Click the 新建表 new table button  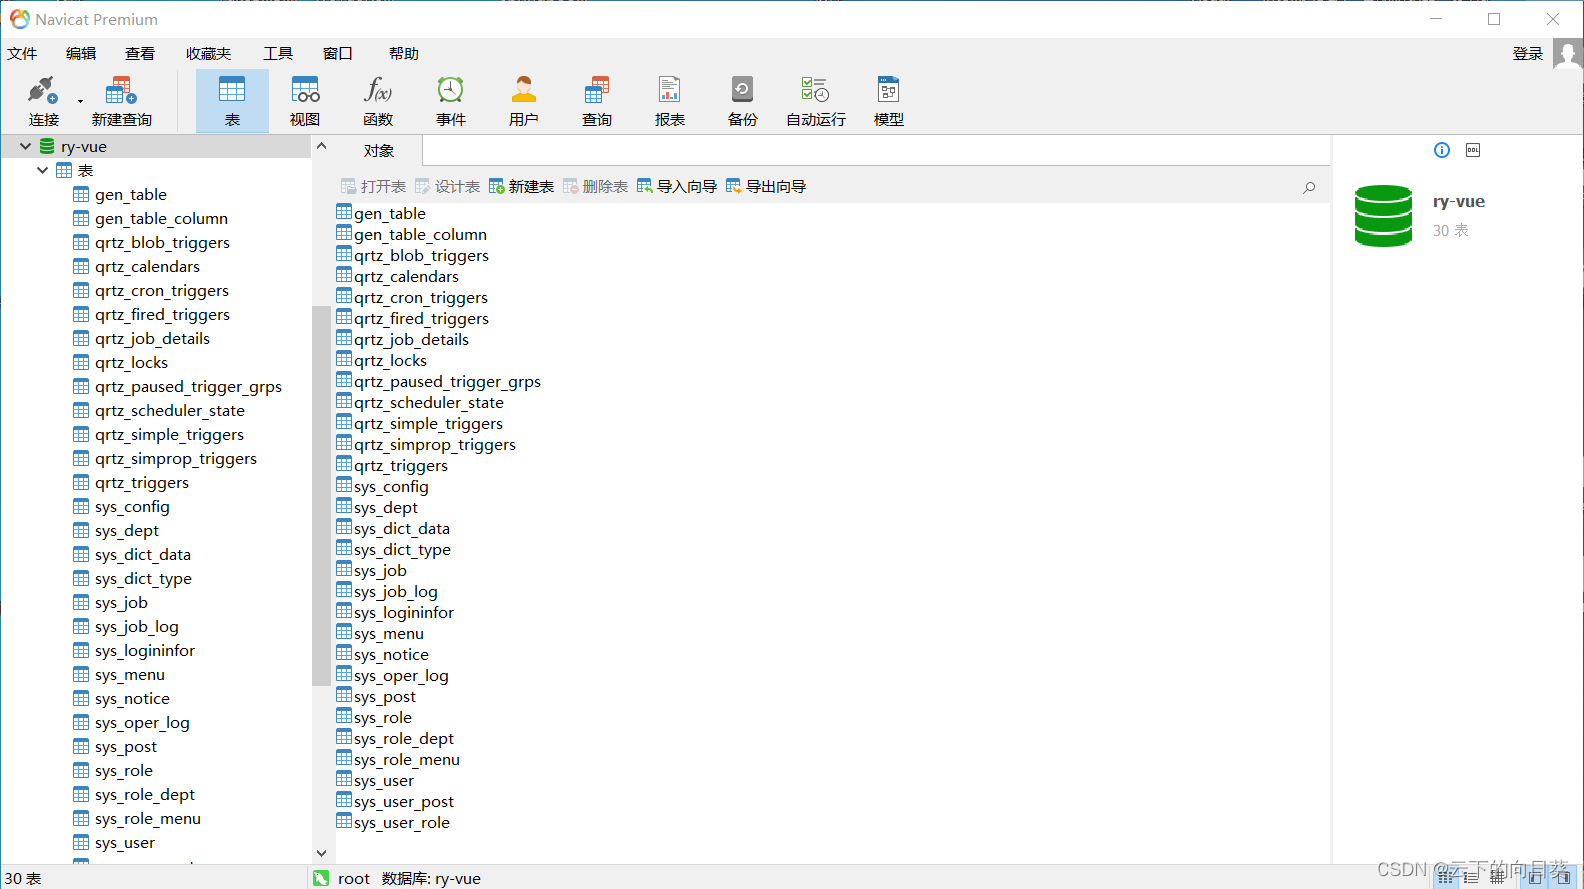[x=521, y=187]
